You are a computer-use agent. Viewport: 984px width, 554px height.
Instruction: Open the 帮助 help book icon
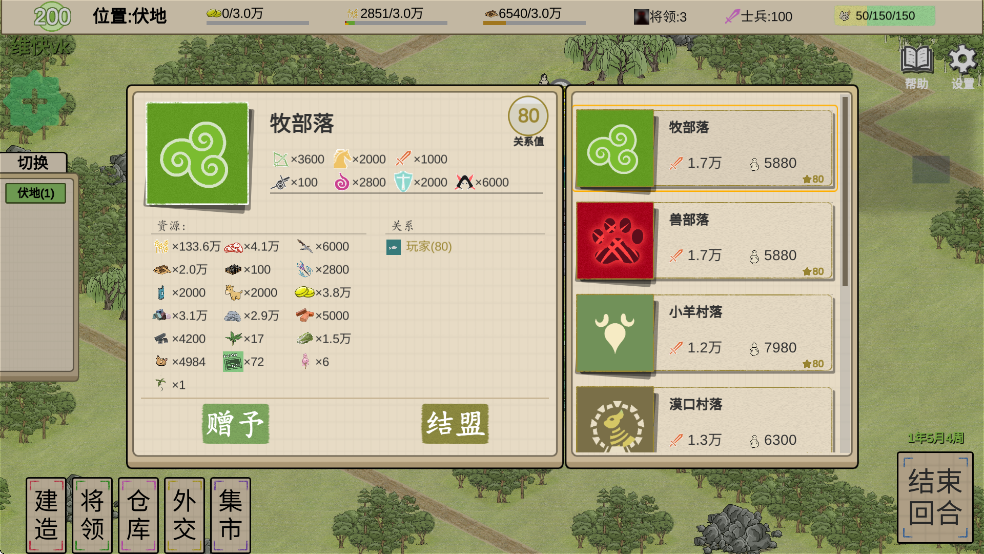click(x=916, y=61)
